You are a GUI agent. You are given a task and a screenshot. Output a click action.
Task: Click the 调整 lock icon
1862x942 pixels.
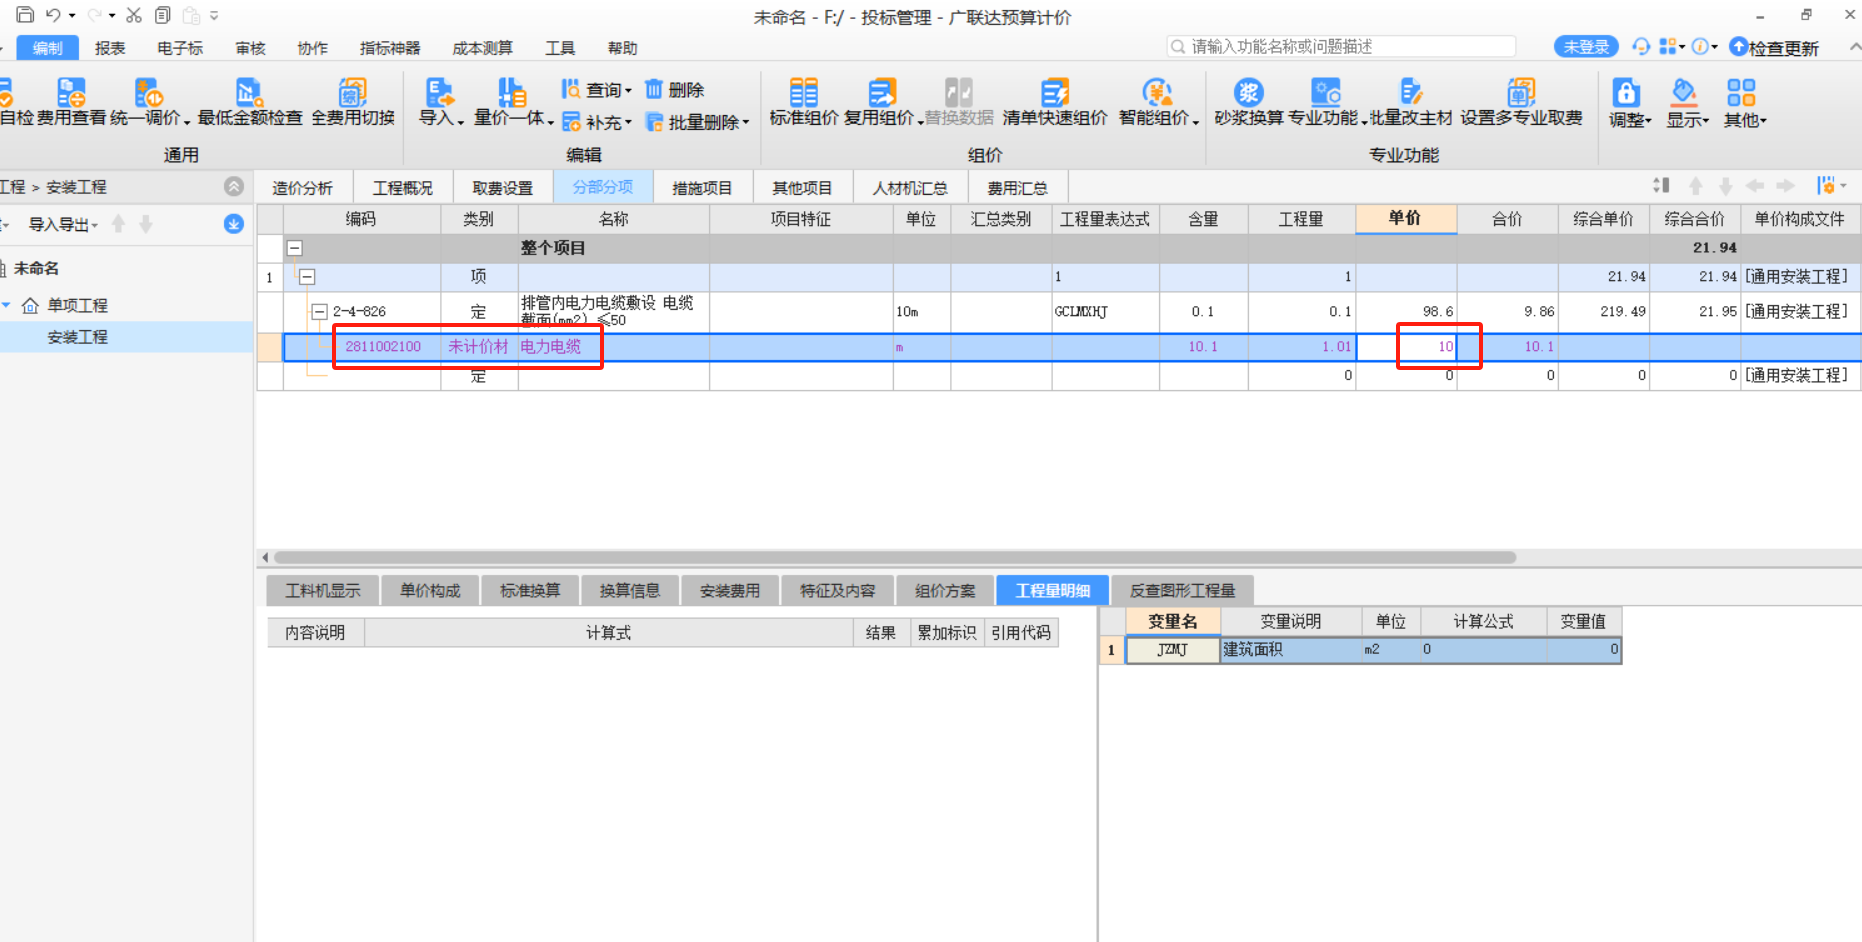click(1627, 93)
